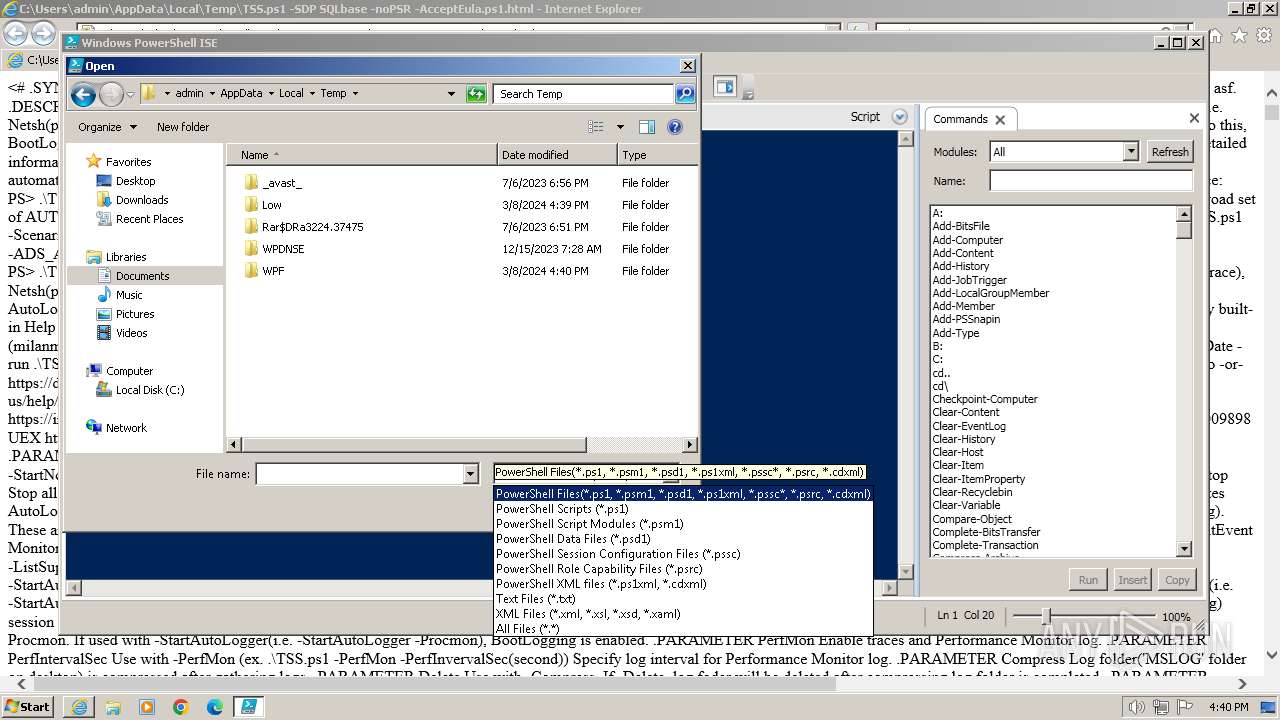Viewport: 1280px width, 720px height.
Task: Select Pictures library
Action: 135,314
